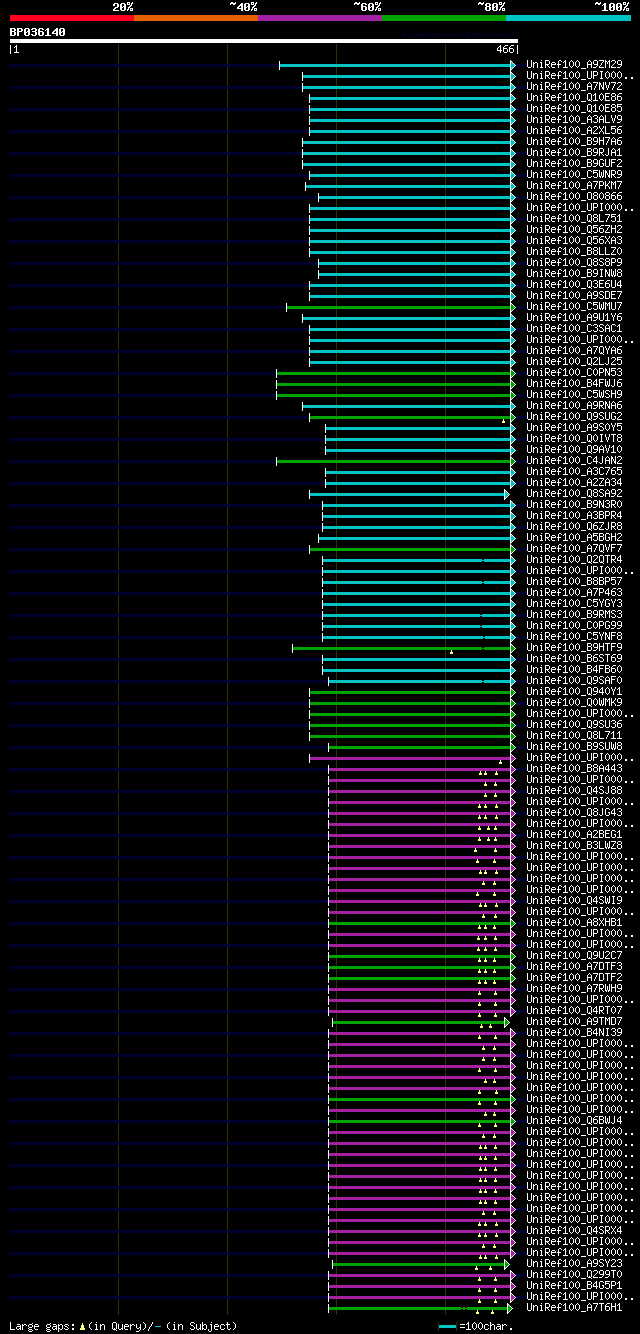
Task: Select label UniRef100_A9SDE7
Action: 574,296
